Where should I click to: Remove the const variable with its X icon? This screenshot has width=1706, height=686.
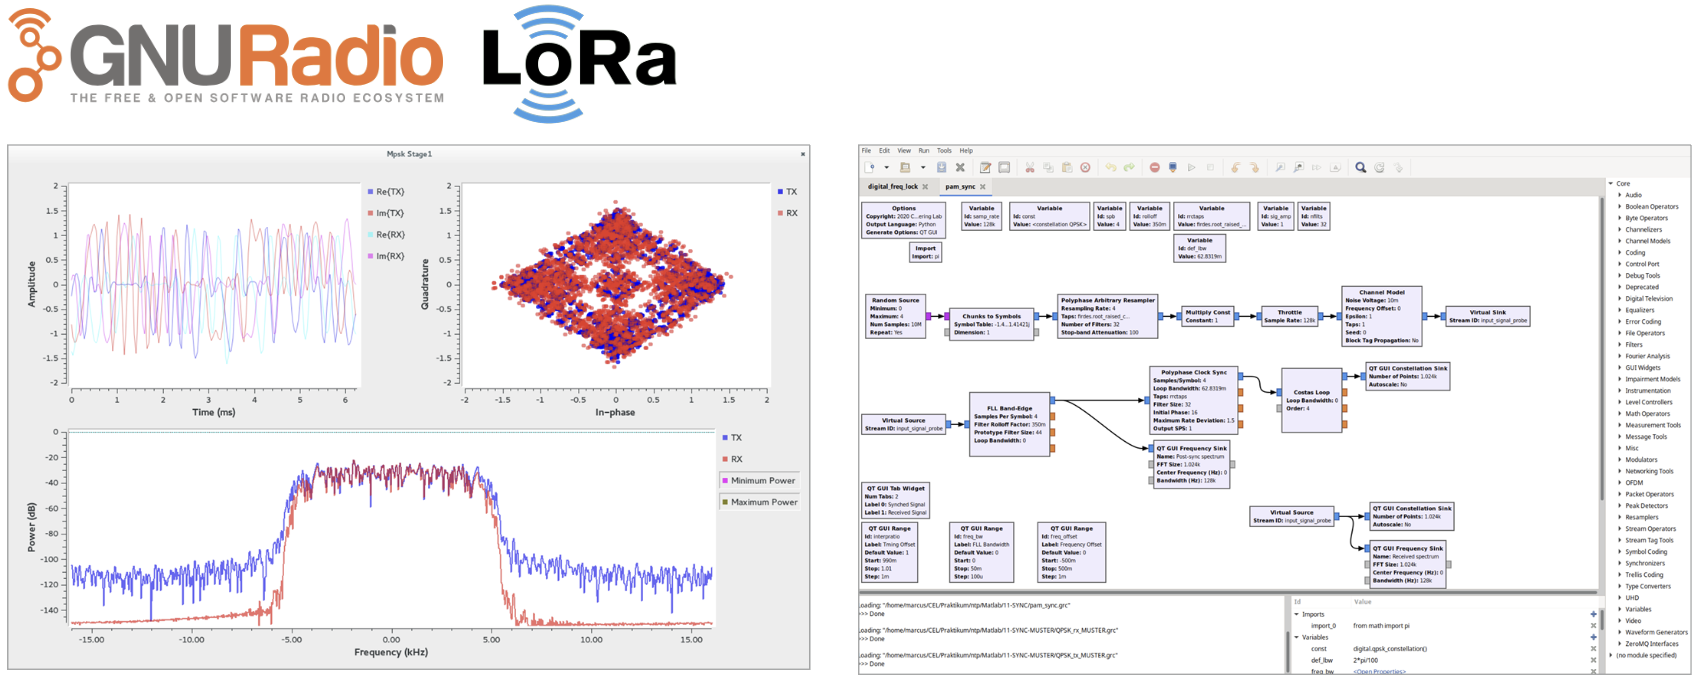[1593, 649]
